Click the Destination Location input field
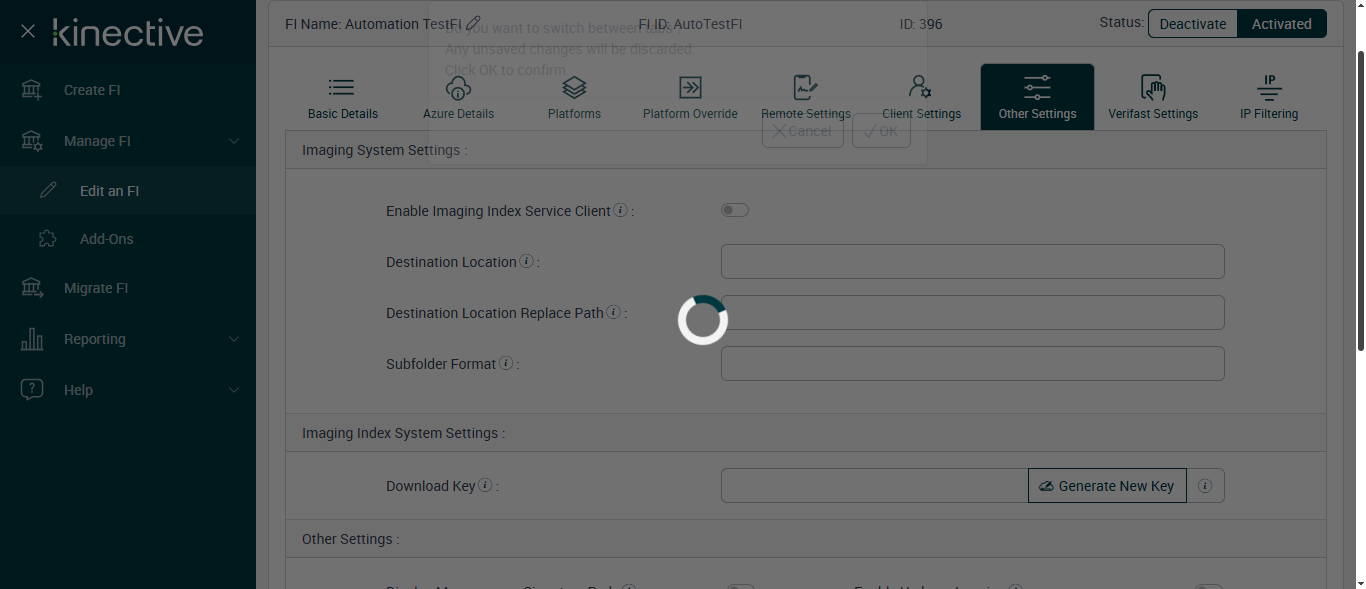 (973, 261)
